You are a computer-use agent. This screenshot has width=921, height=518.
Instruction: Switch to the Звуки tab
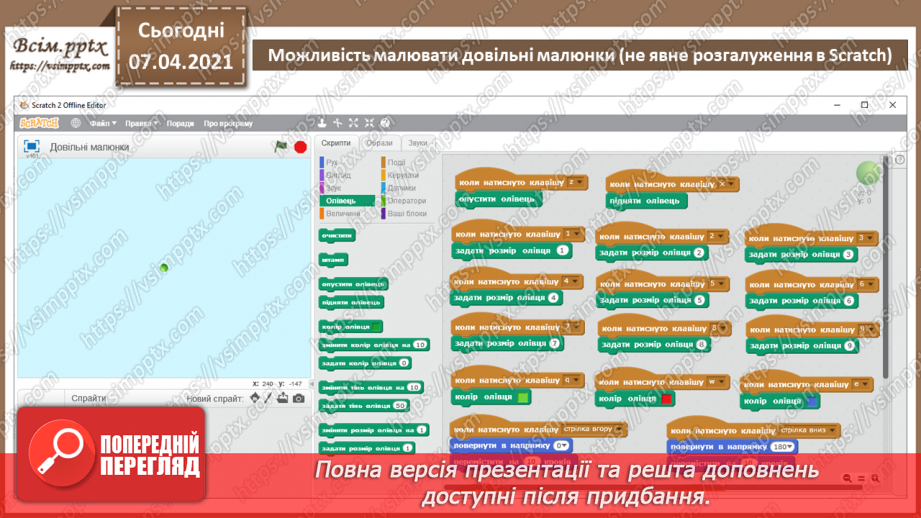pyautogui.click(x=418, y=143)
